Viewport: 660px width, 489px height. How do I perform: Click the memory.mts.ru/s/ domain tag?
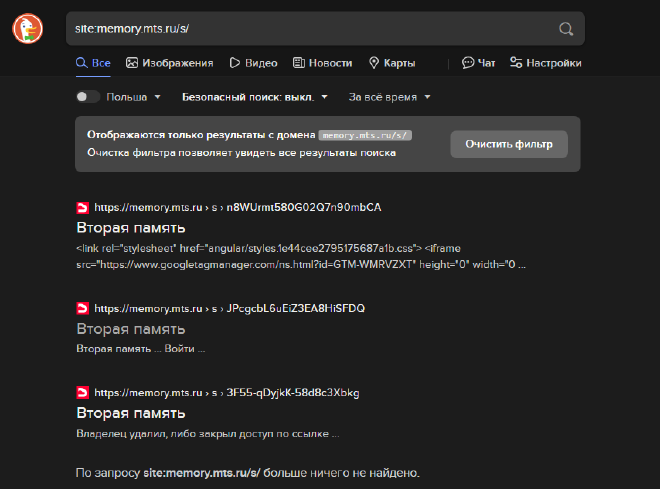click(x=365, y=135)
